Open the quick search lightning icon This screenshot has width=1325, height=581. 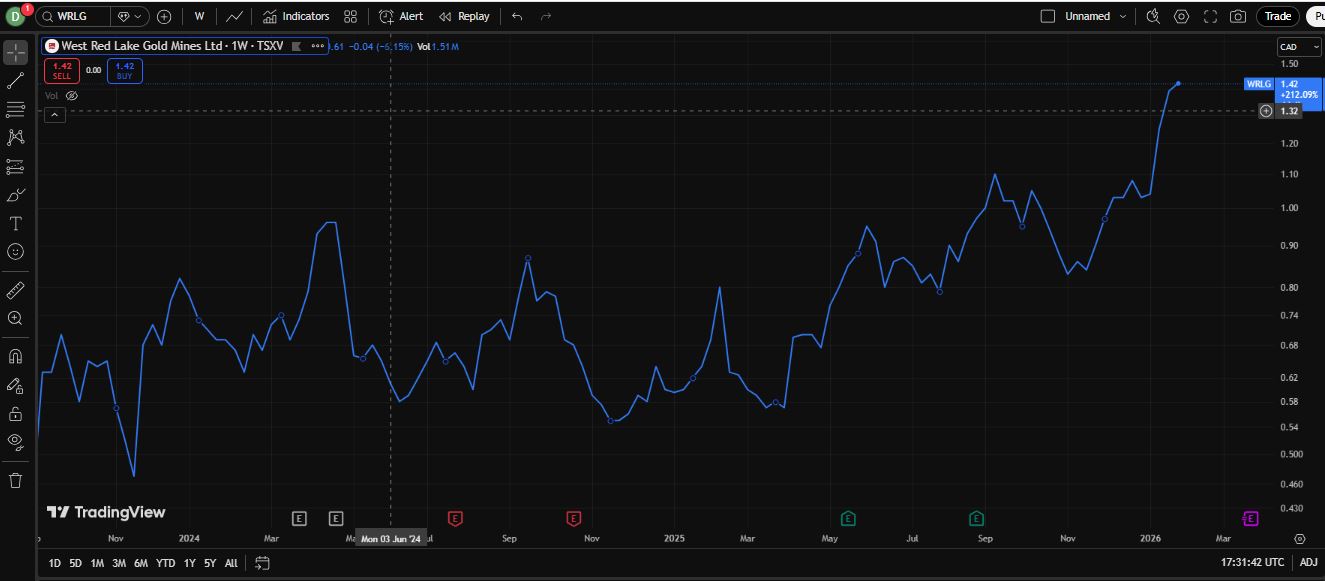(1153, 16)
